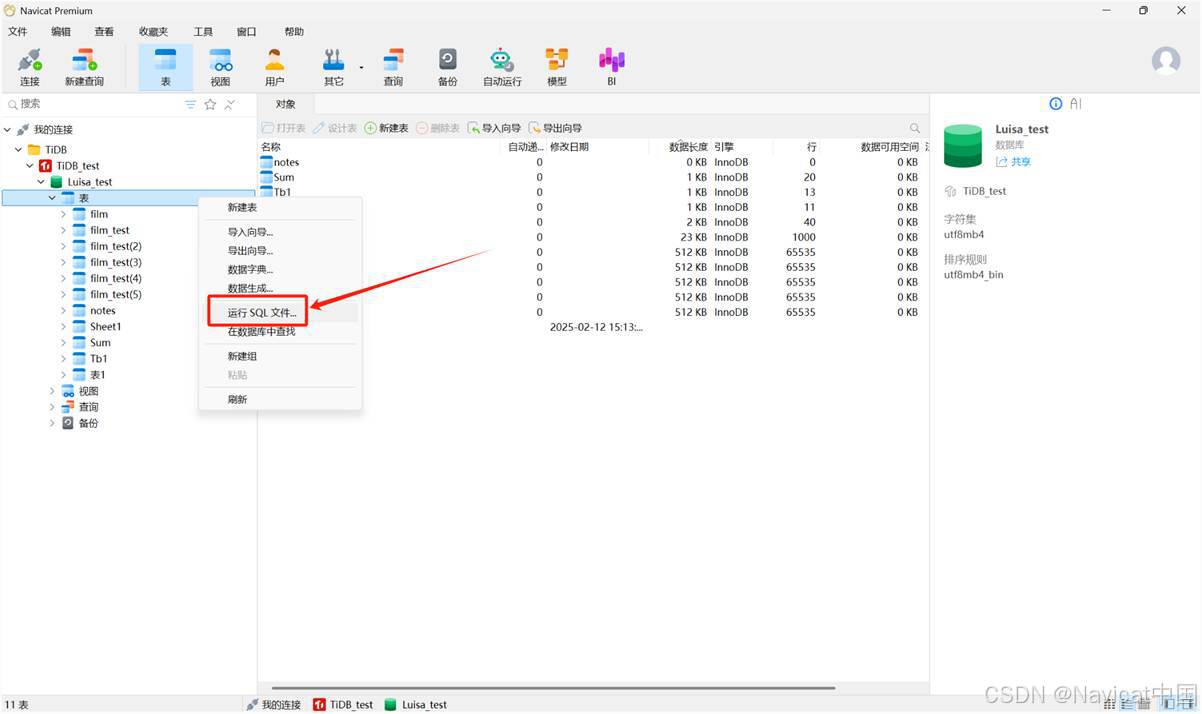
Task: Expand the film table node
Action: tap(64, 214)
